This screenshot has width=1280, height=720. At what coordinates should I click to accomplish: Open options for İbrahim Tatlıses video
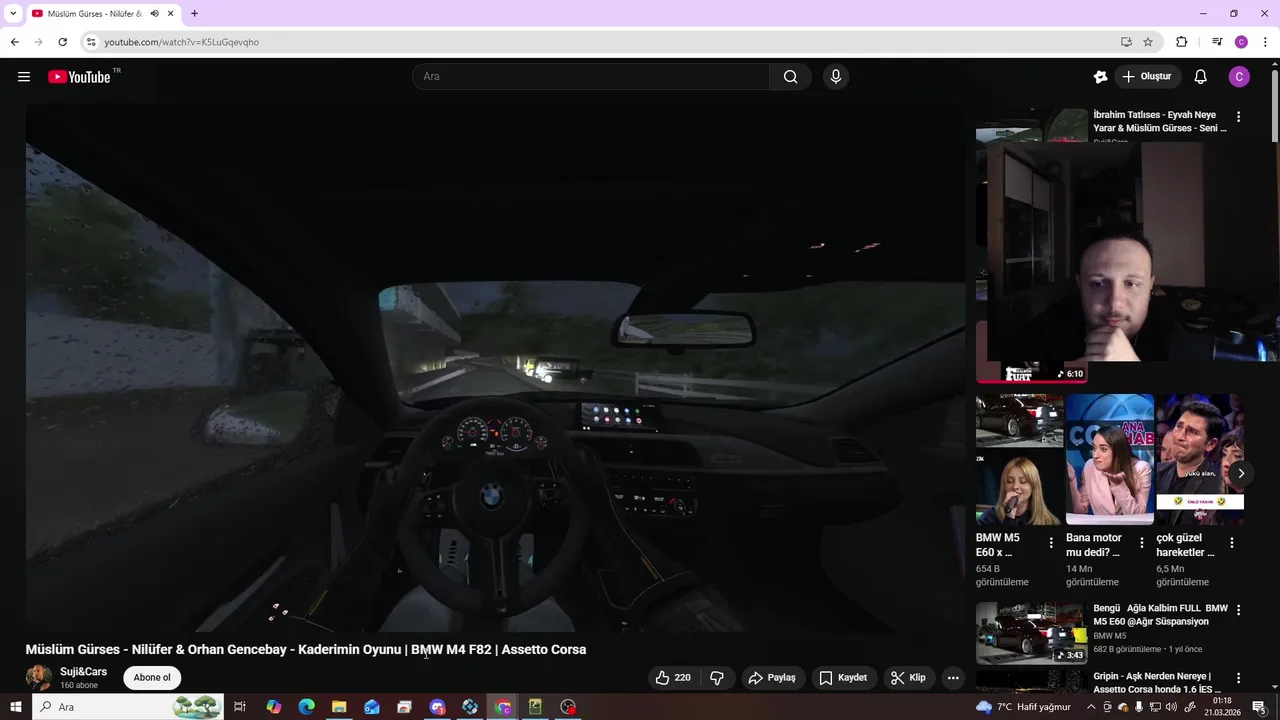coord(1238,117)
